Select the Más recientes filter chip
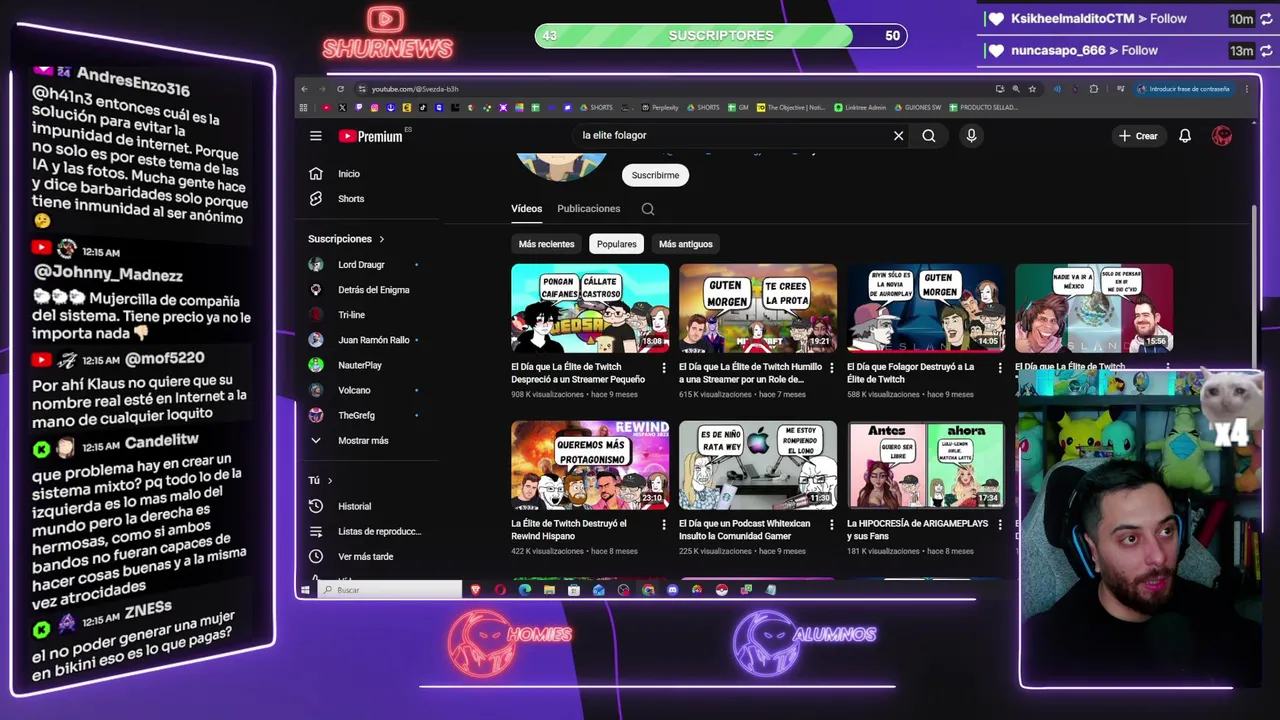The width and height of the screenshot is (1280, 720). 546,244
